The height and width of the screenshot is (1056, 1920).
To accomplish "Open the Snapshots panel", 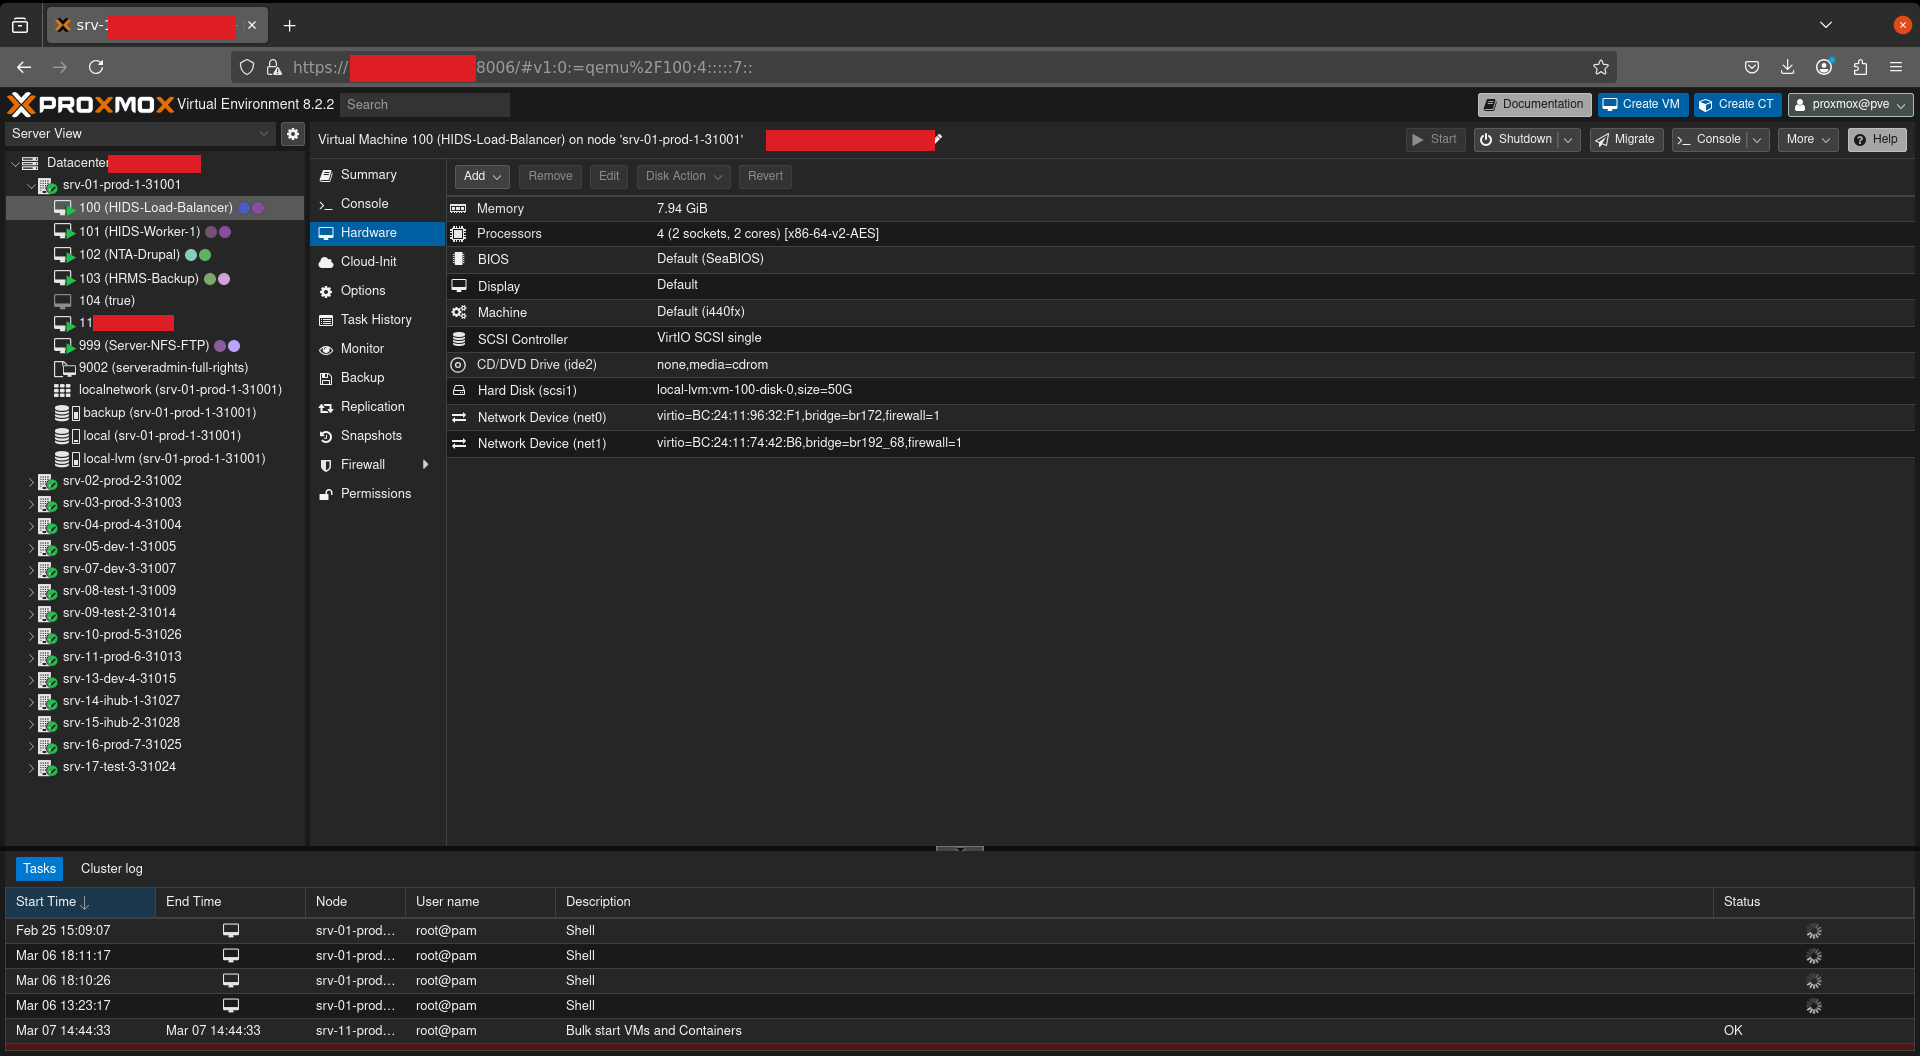I will click(377, 436).
